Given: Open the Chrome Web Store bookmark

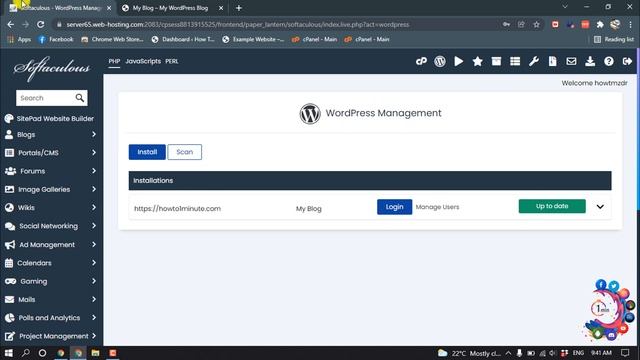Looking at the screenshot, I should click(112, 40).
